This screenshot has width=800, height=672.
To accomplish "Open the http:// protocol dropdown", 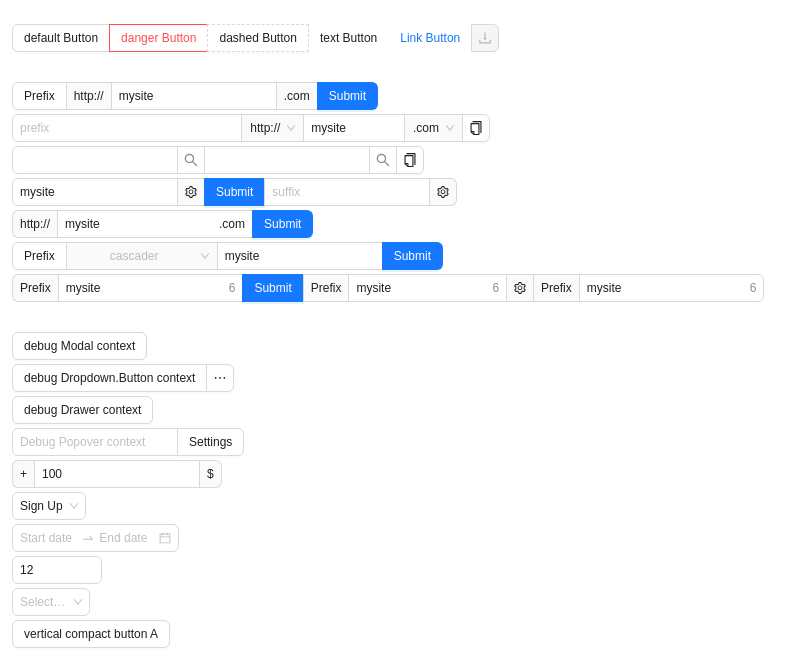I will (272, 128).
